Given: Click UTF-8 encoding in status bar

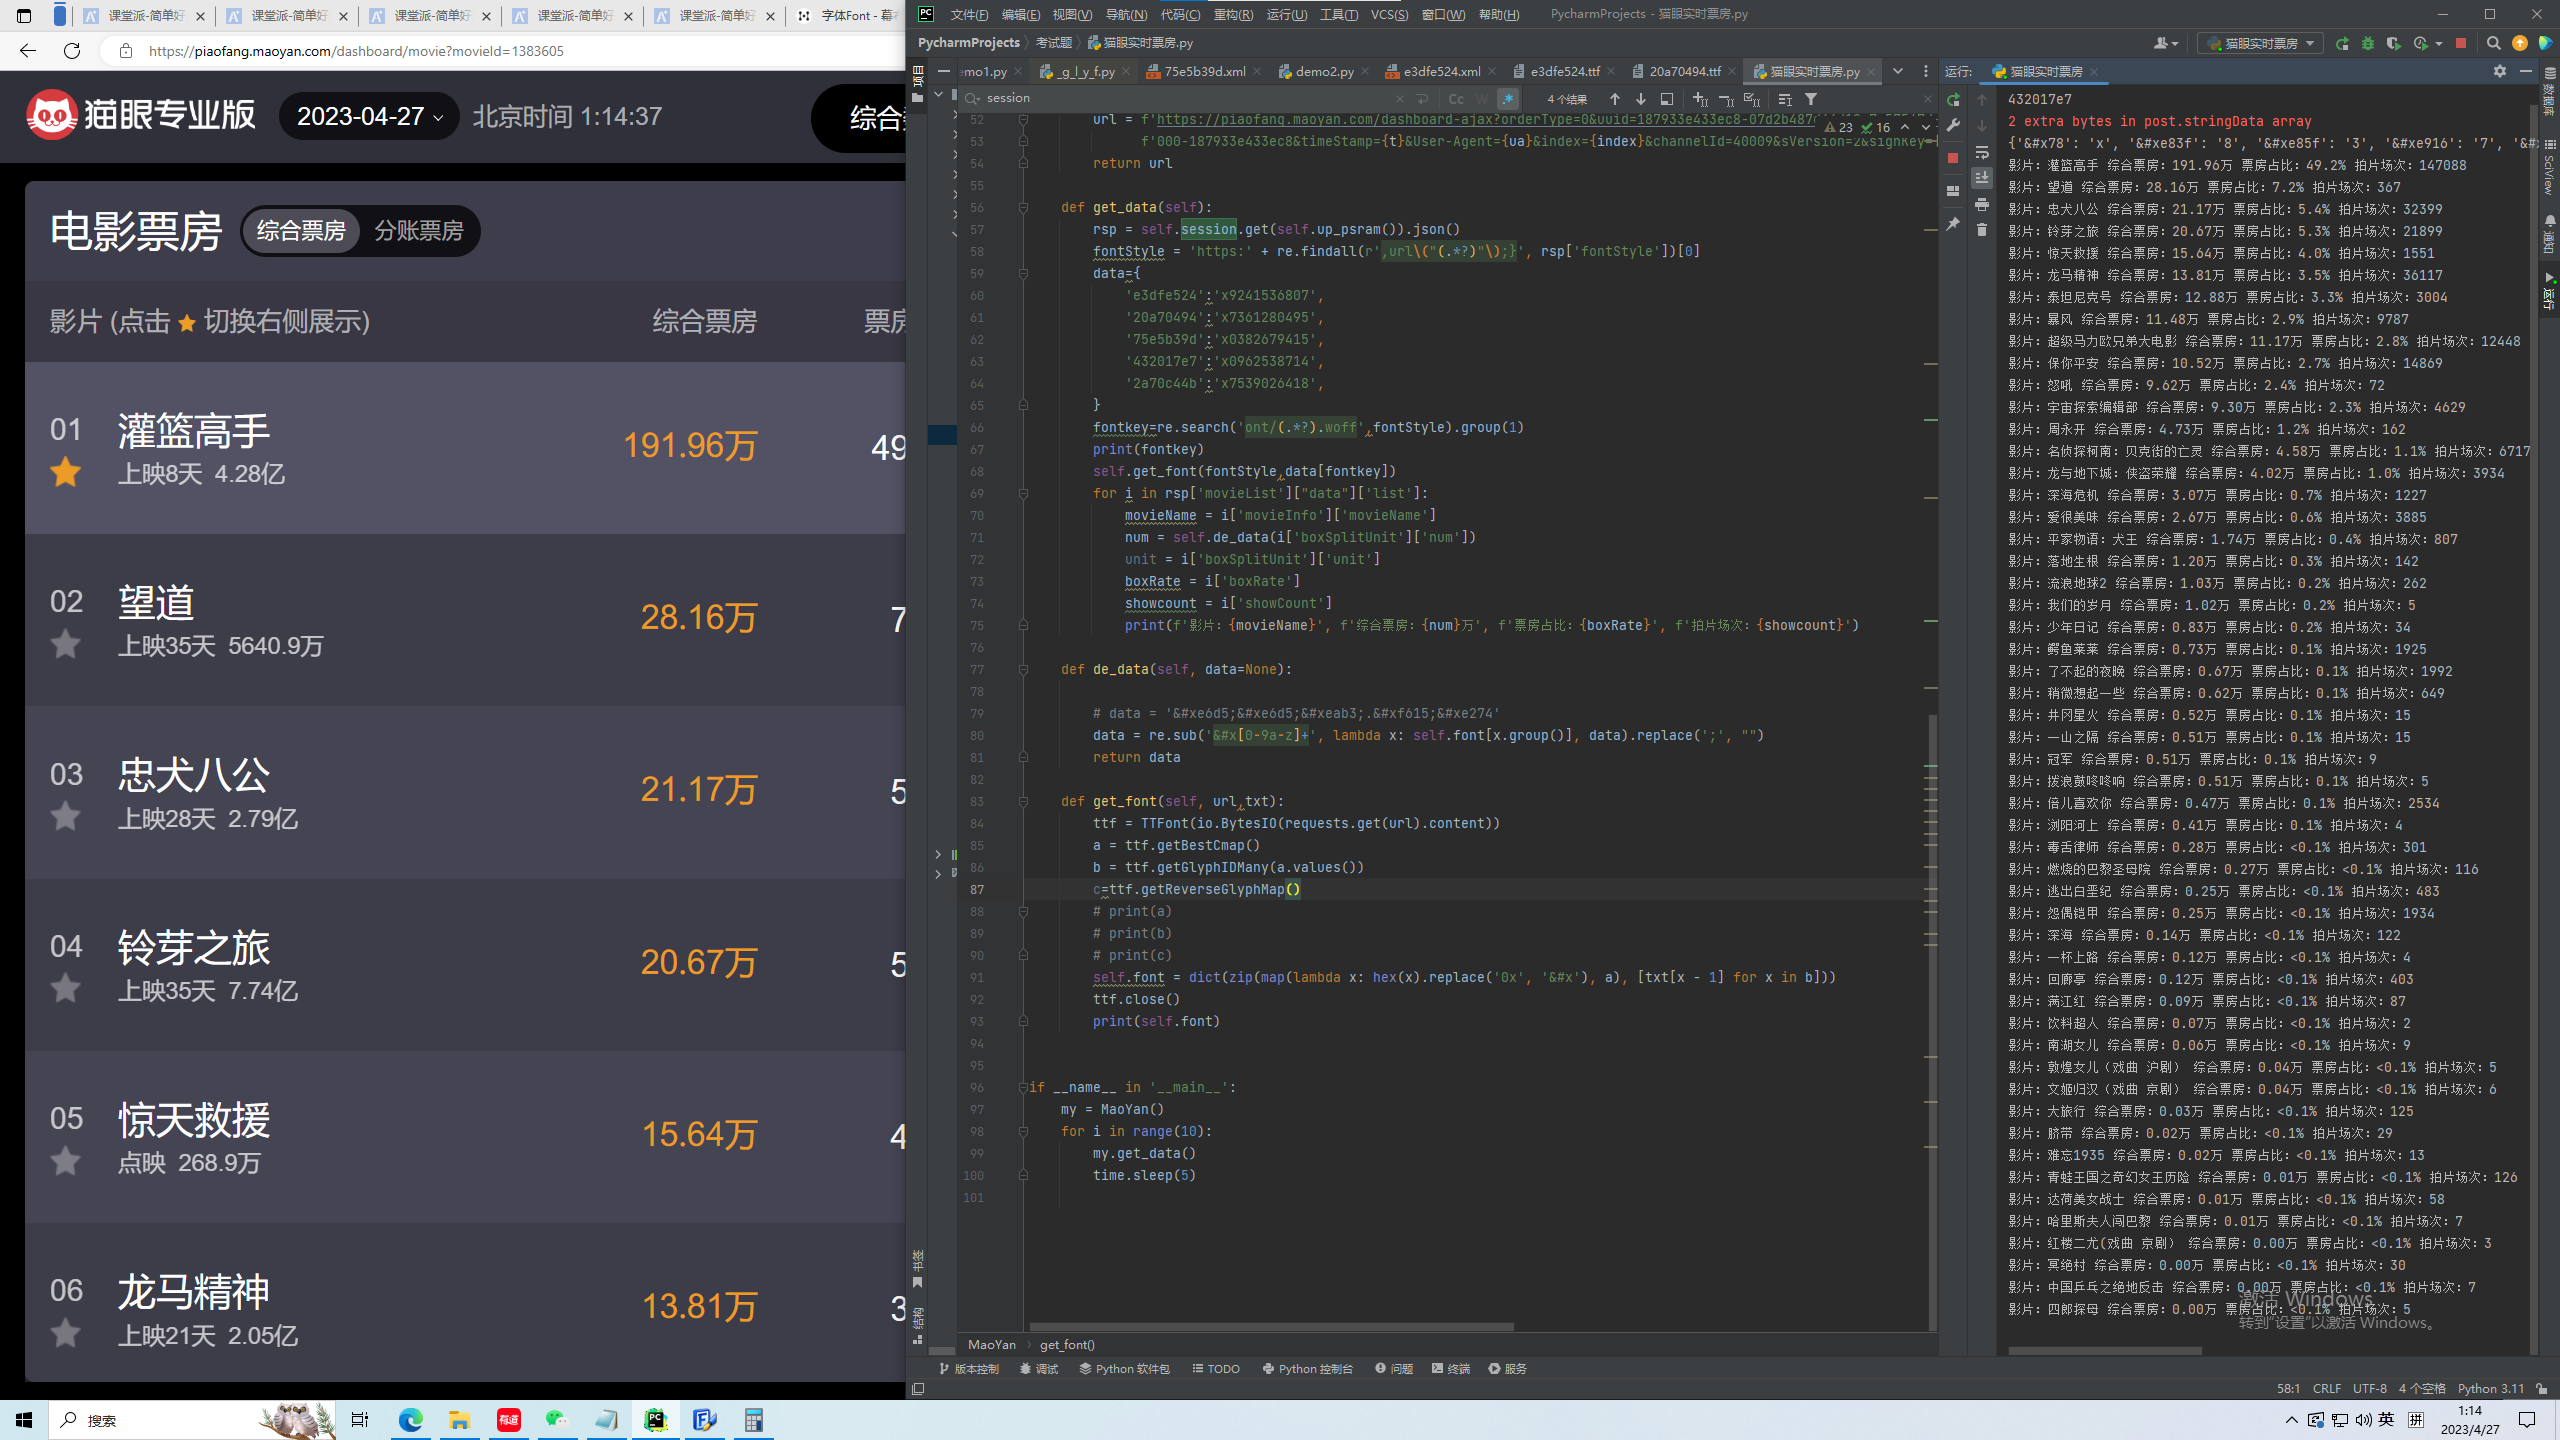Looking at the screenshot, I should (2370, 1389).
